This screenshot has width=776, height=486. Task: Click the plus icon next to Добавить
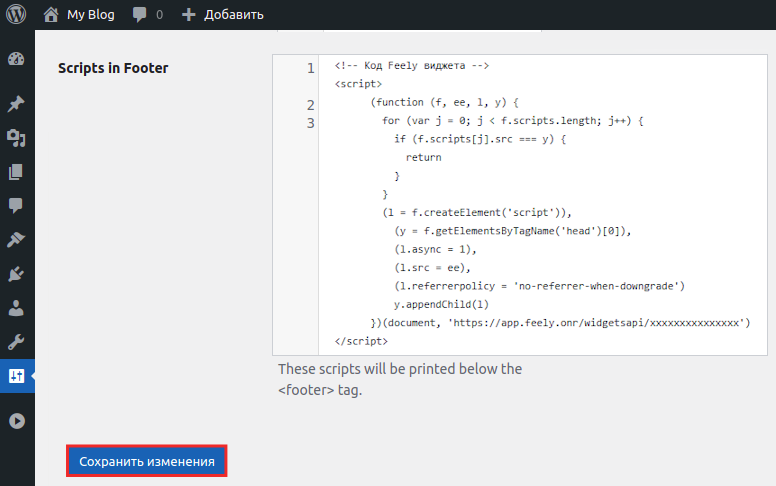tap(189, 15)
